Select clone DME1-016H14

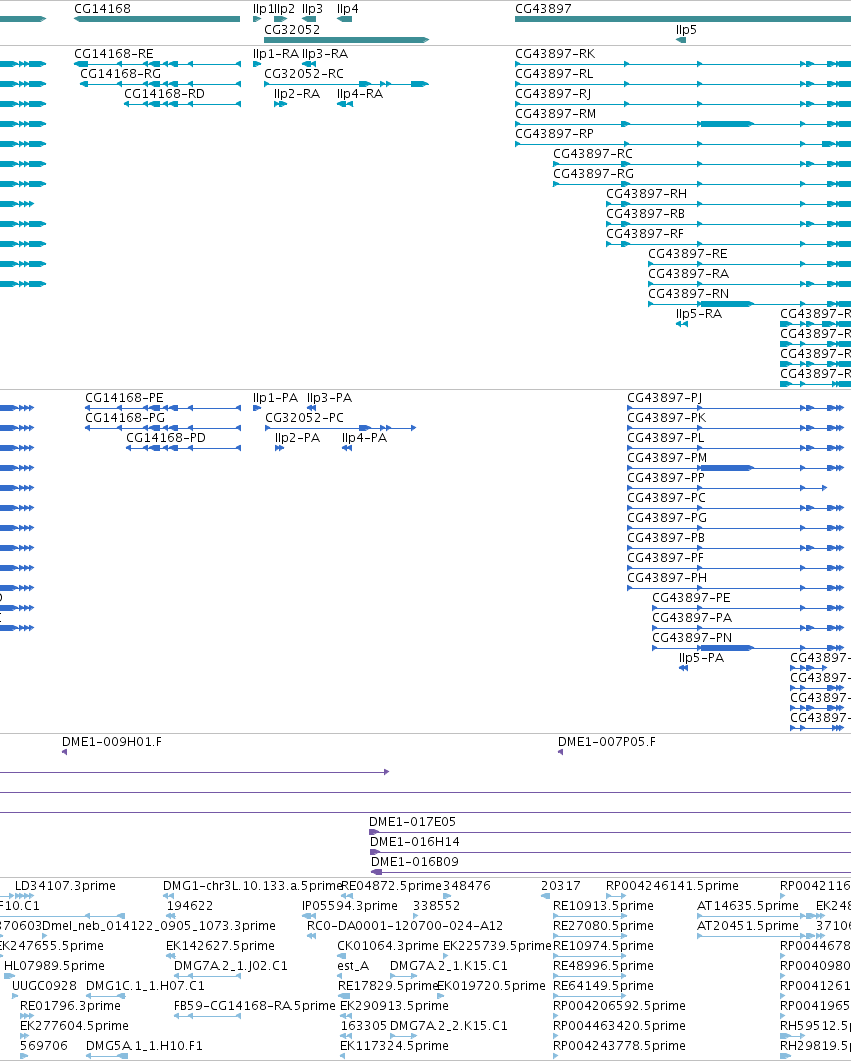point(415,842)
